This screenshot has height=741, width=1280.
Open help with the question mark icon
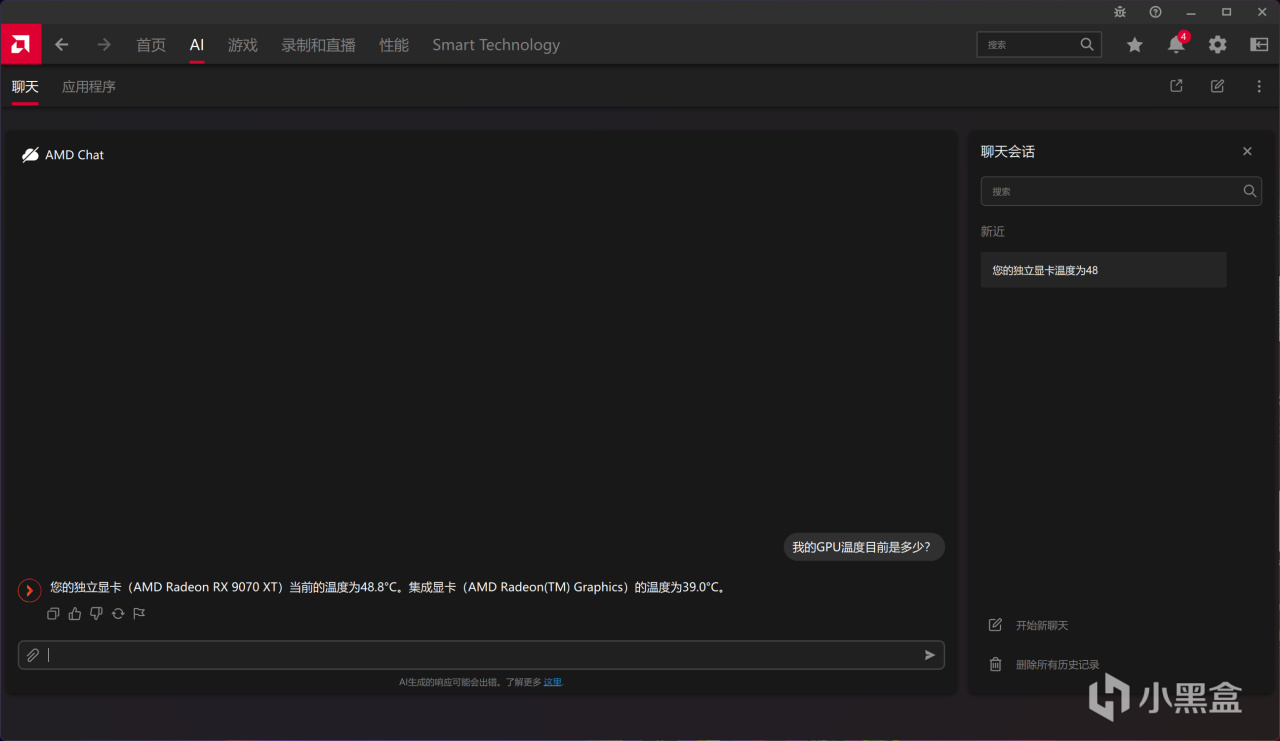1156,12
